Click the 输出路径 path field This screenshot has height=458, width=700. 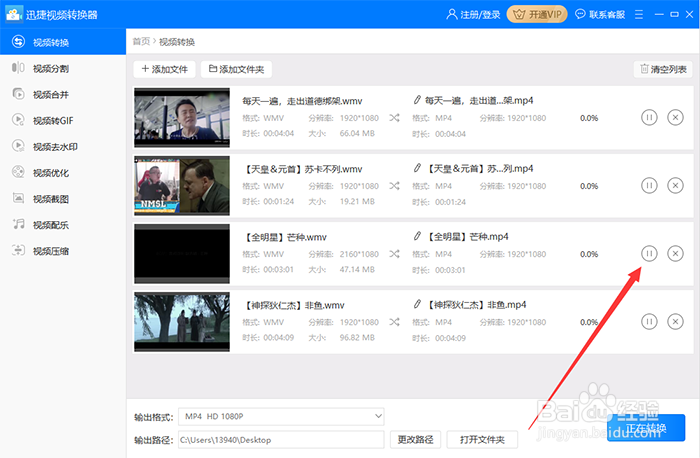pos(281,440)
